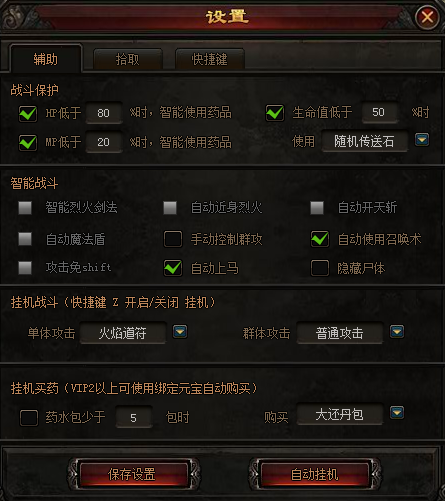Switch to the 拾取 tab
Screen dimensions: 445x501
click(128, 59)
